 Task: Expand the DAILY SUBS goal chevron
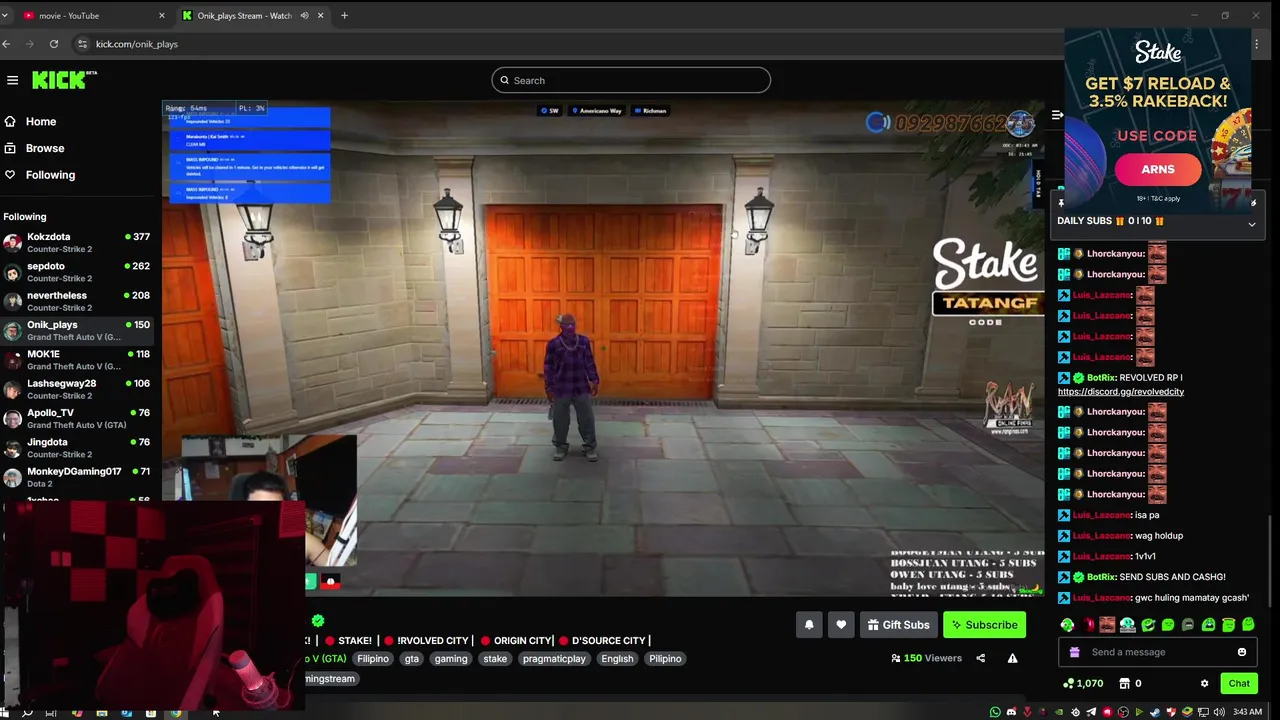[x=1251, y=224]
